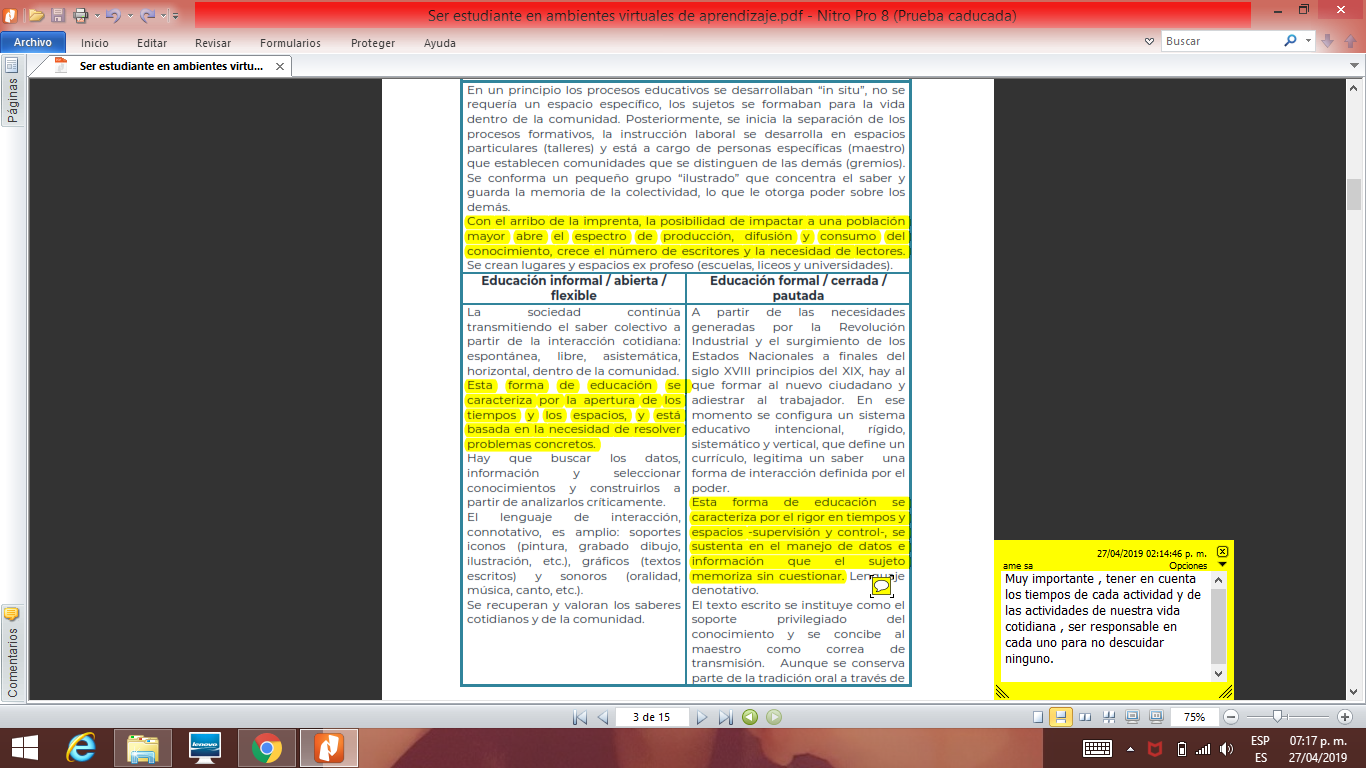Click the Print icon

[x=79, y=15]
